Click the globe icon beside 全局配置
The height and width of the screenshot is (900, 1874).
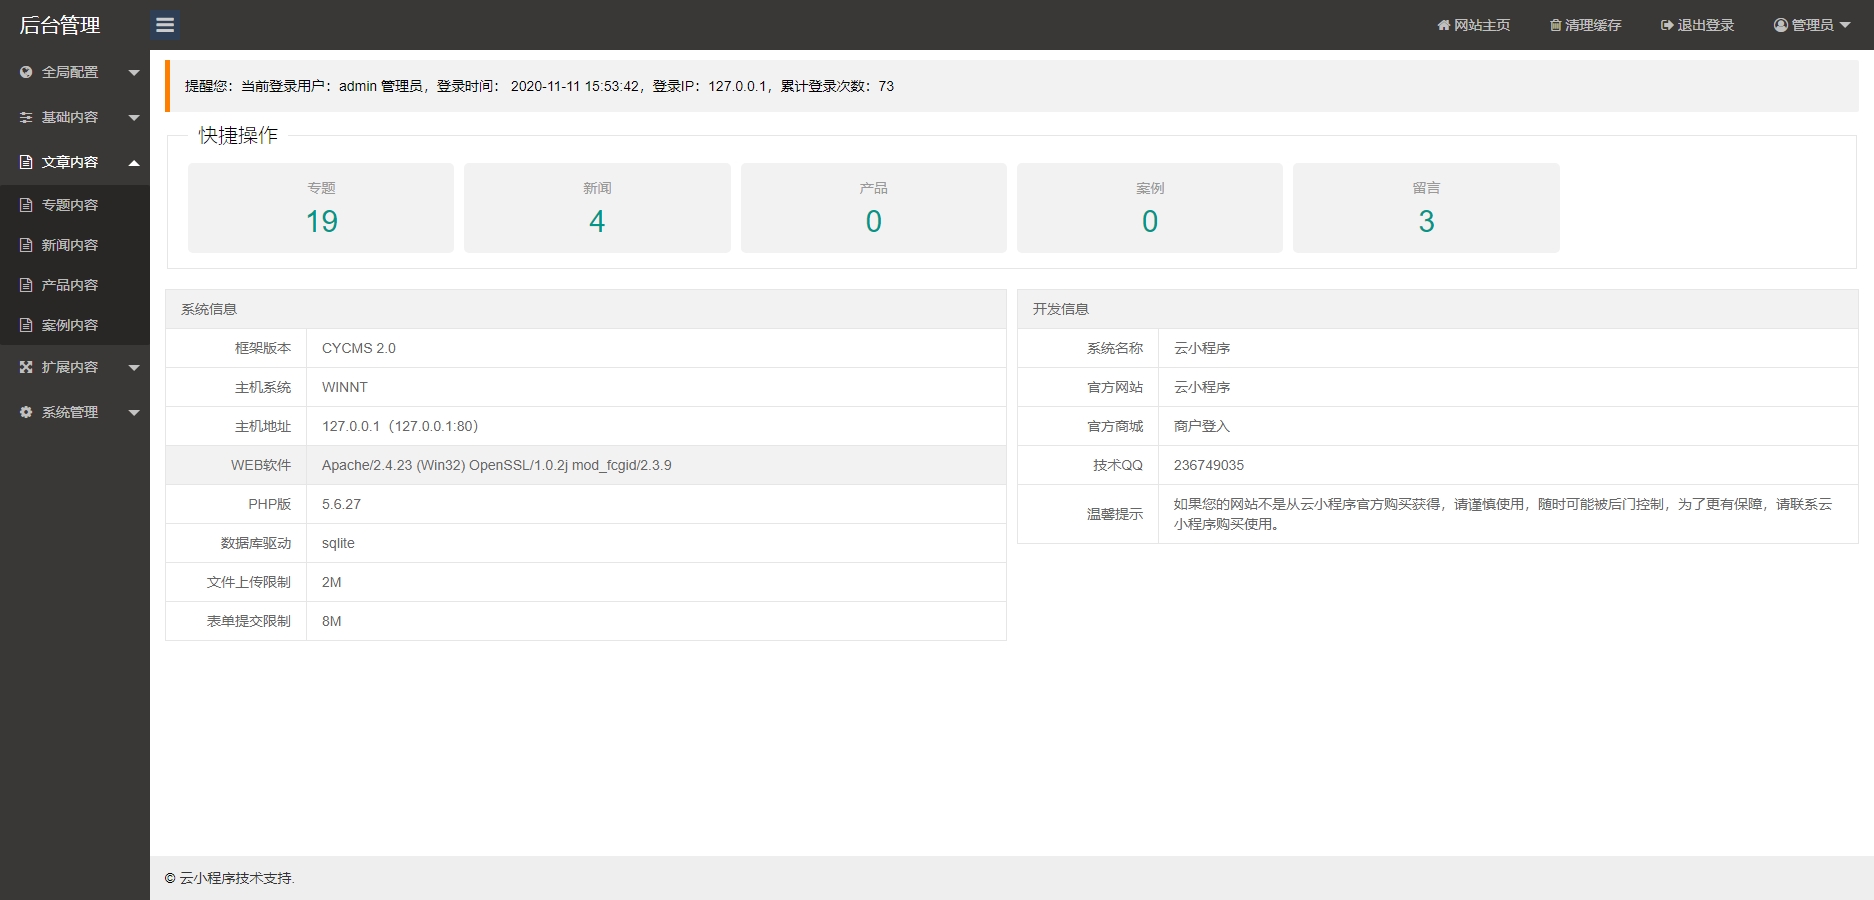(x=26, y=72)
